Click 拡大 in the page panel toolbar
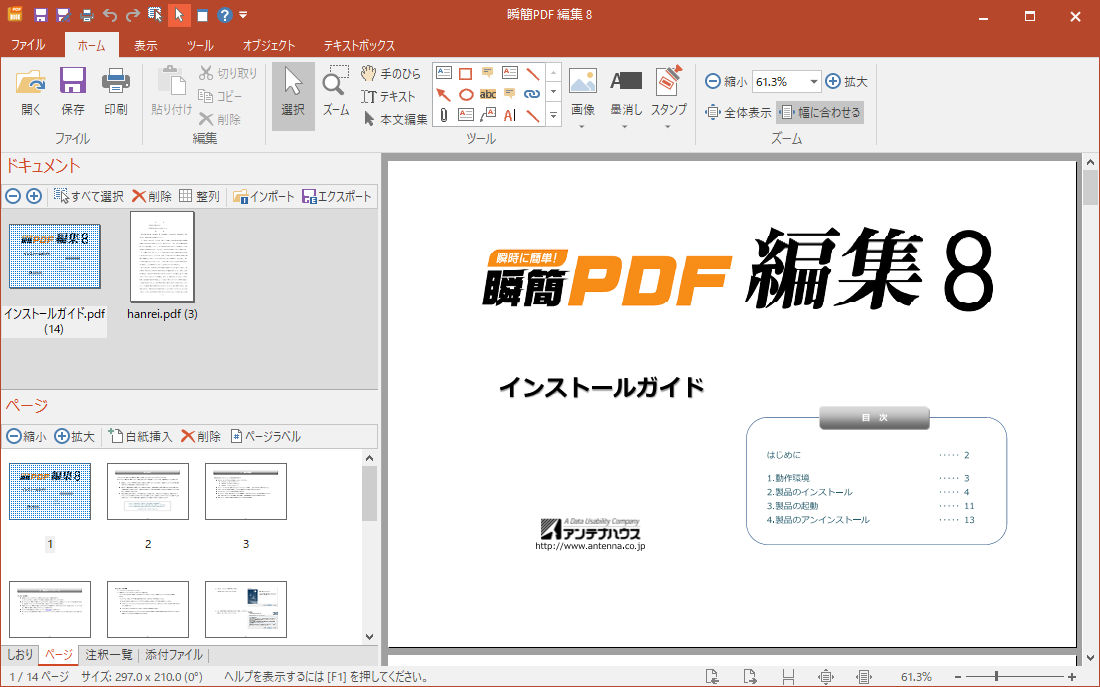 point(74,436)
